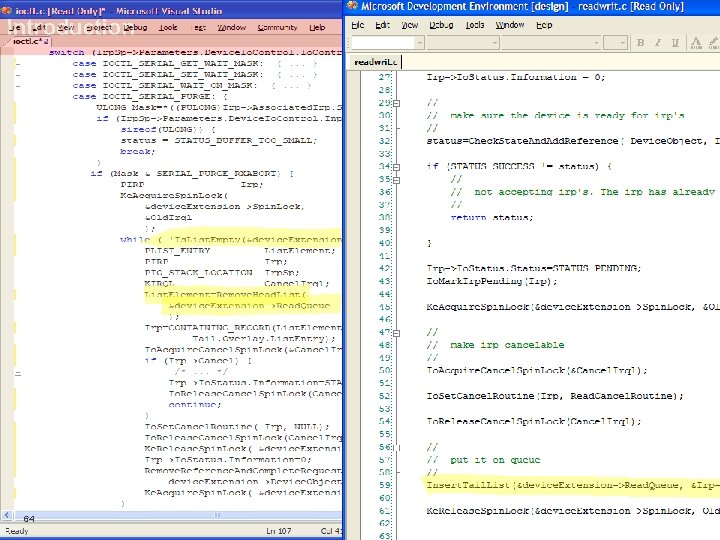Click left arrow of ioctl.c horizontal scrollbar

tap(6, 515)
